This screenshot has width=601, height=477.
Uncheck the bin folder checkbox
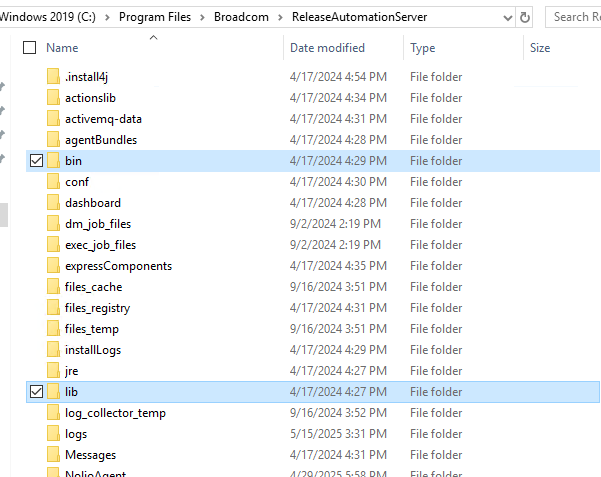pos(36,161)
